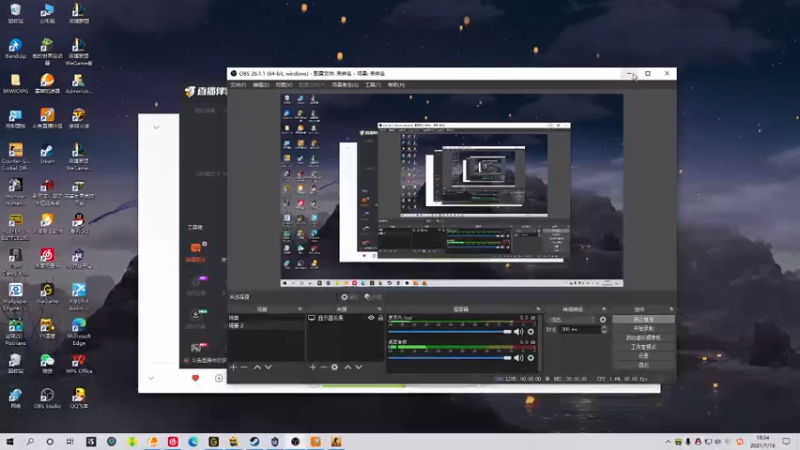800x450 pixels.
Task: Click 开始录制 (Start Recording) button
Action: pyautogui.click(x=643, y=329)
